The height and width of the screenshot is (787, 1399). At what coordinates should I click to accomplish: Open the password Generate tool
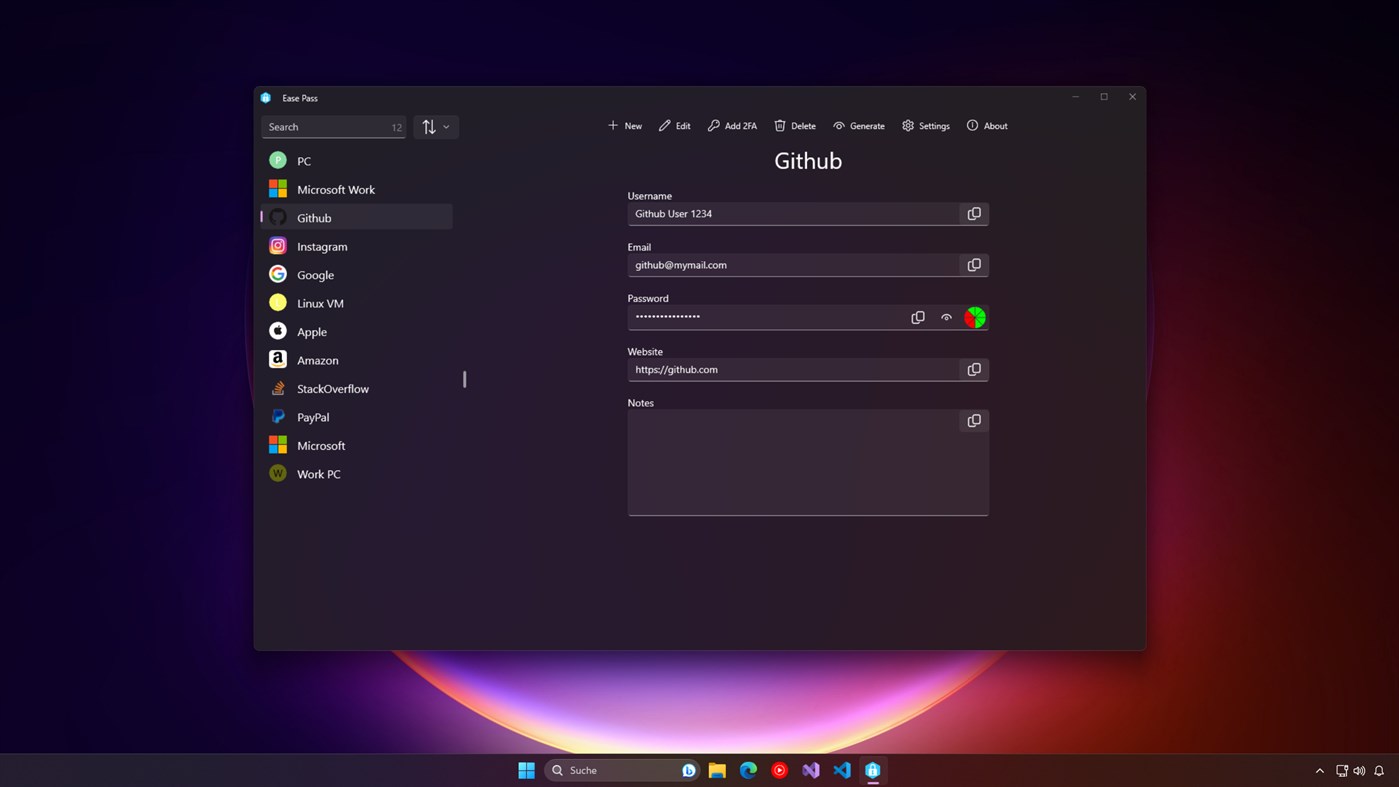click(x=859, y=126)
